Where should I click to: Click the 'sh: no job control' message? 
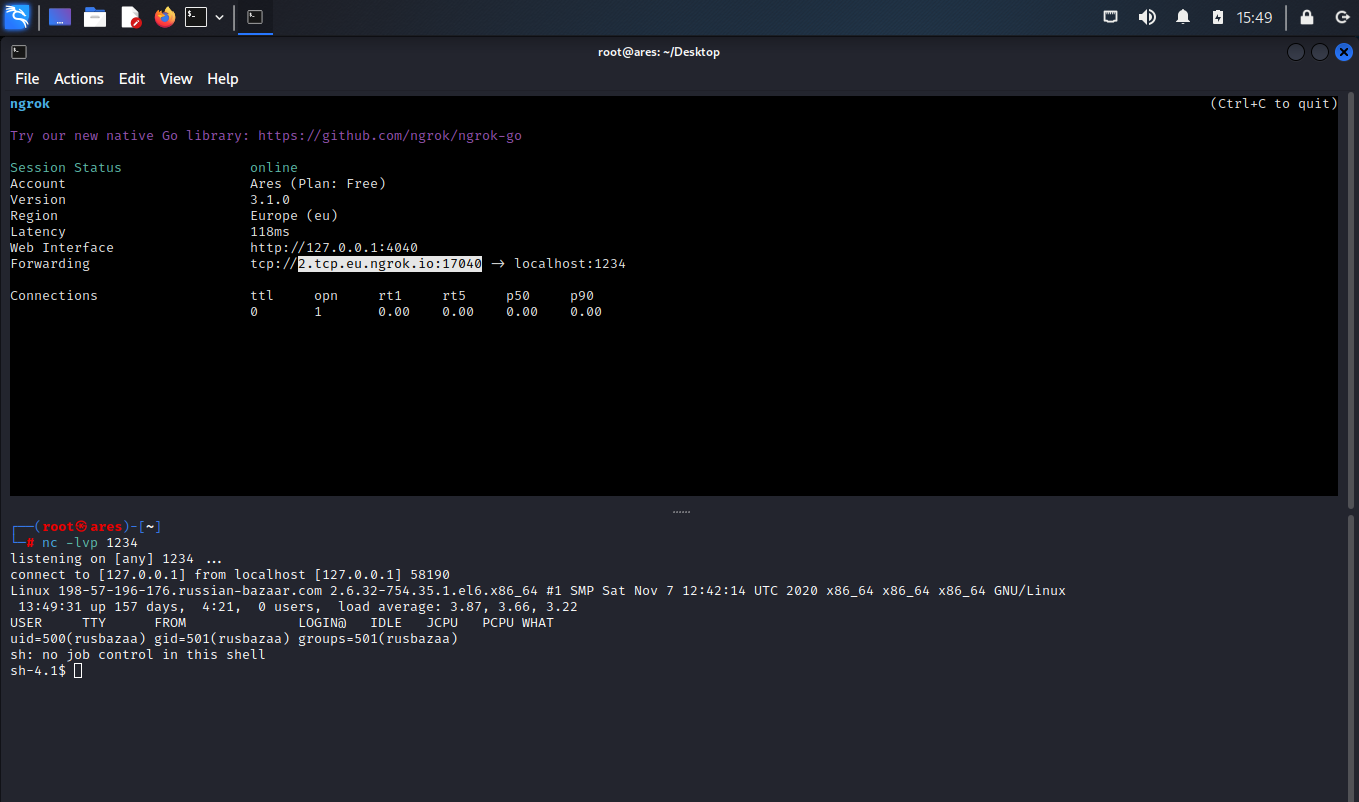click(x=138, y=655)
